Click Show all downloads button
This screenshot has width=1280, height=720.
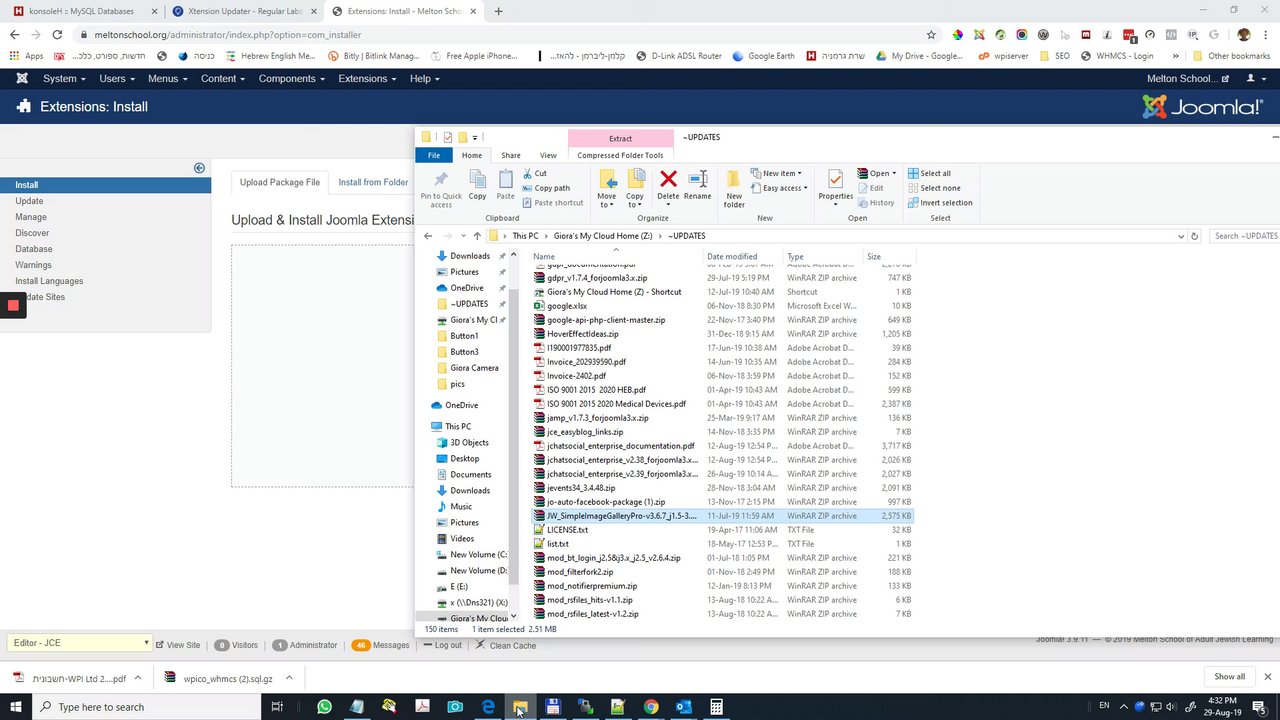1230,677
